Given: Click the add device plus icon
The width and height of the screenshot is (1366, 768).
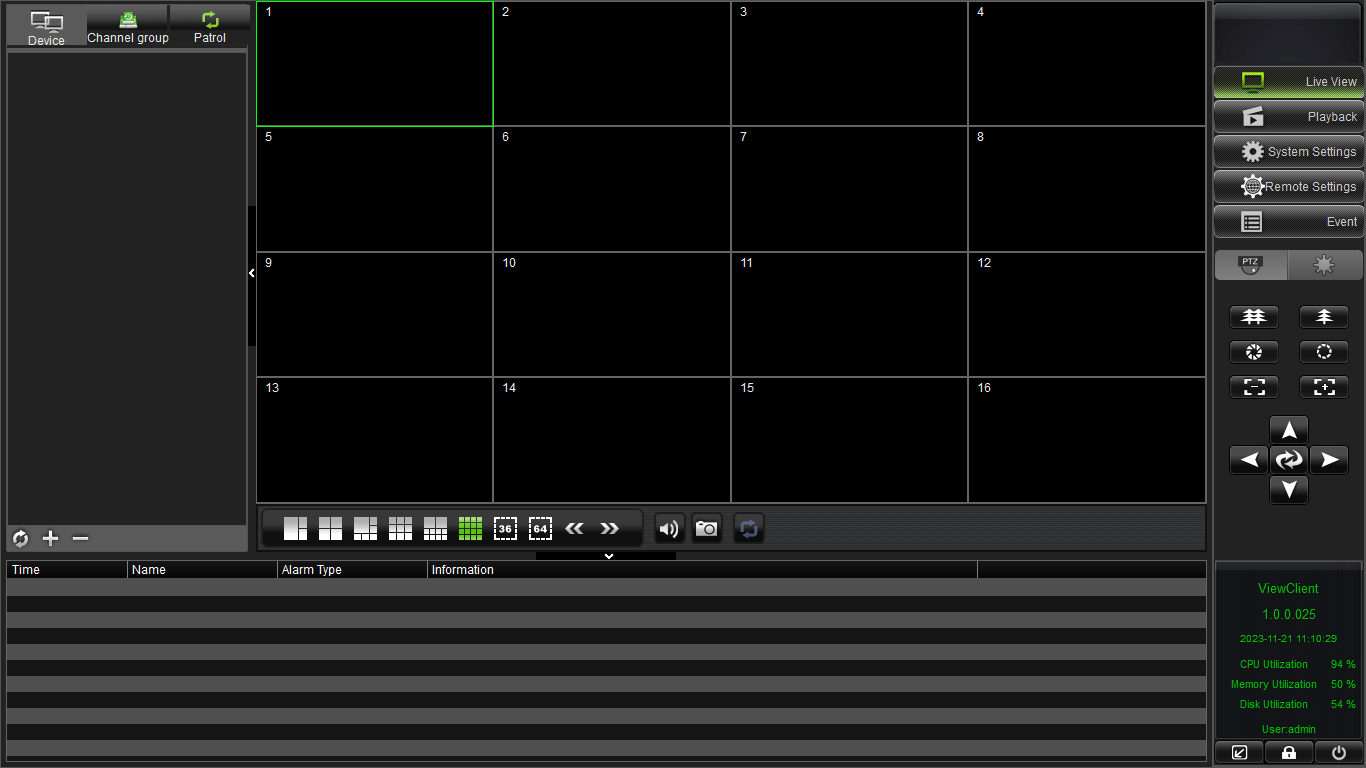Looking at the screenshot, I should coord(51,539).
